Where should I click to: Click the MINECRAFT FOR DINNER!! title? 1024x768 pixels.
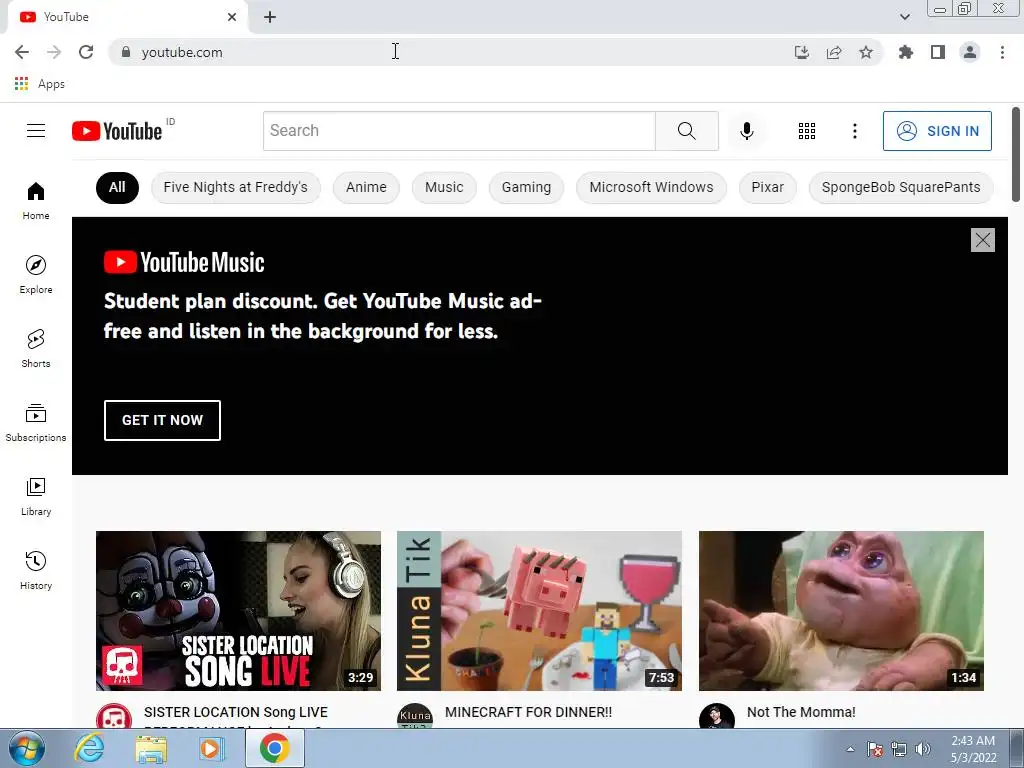(528, 712)
